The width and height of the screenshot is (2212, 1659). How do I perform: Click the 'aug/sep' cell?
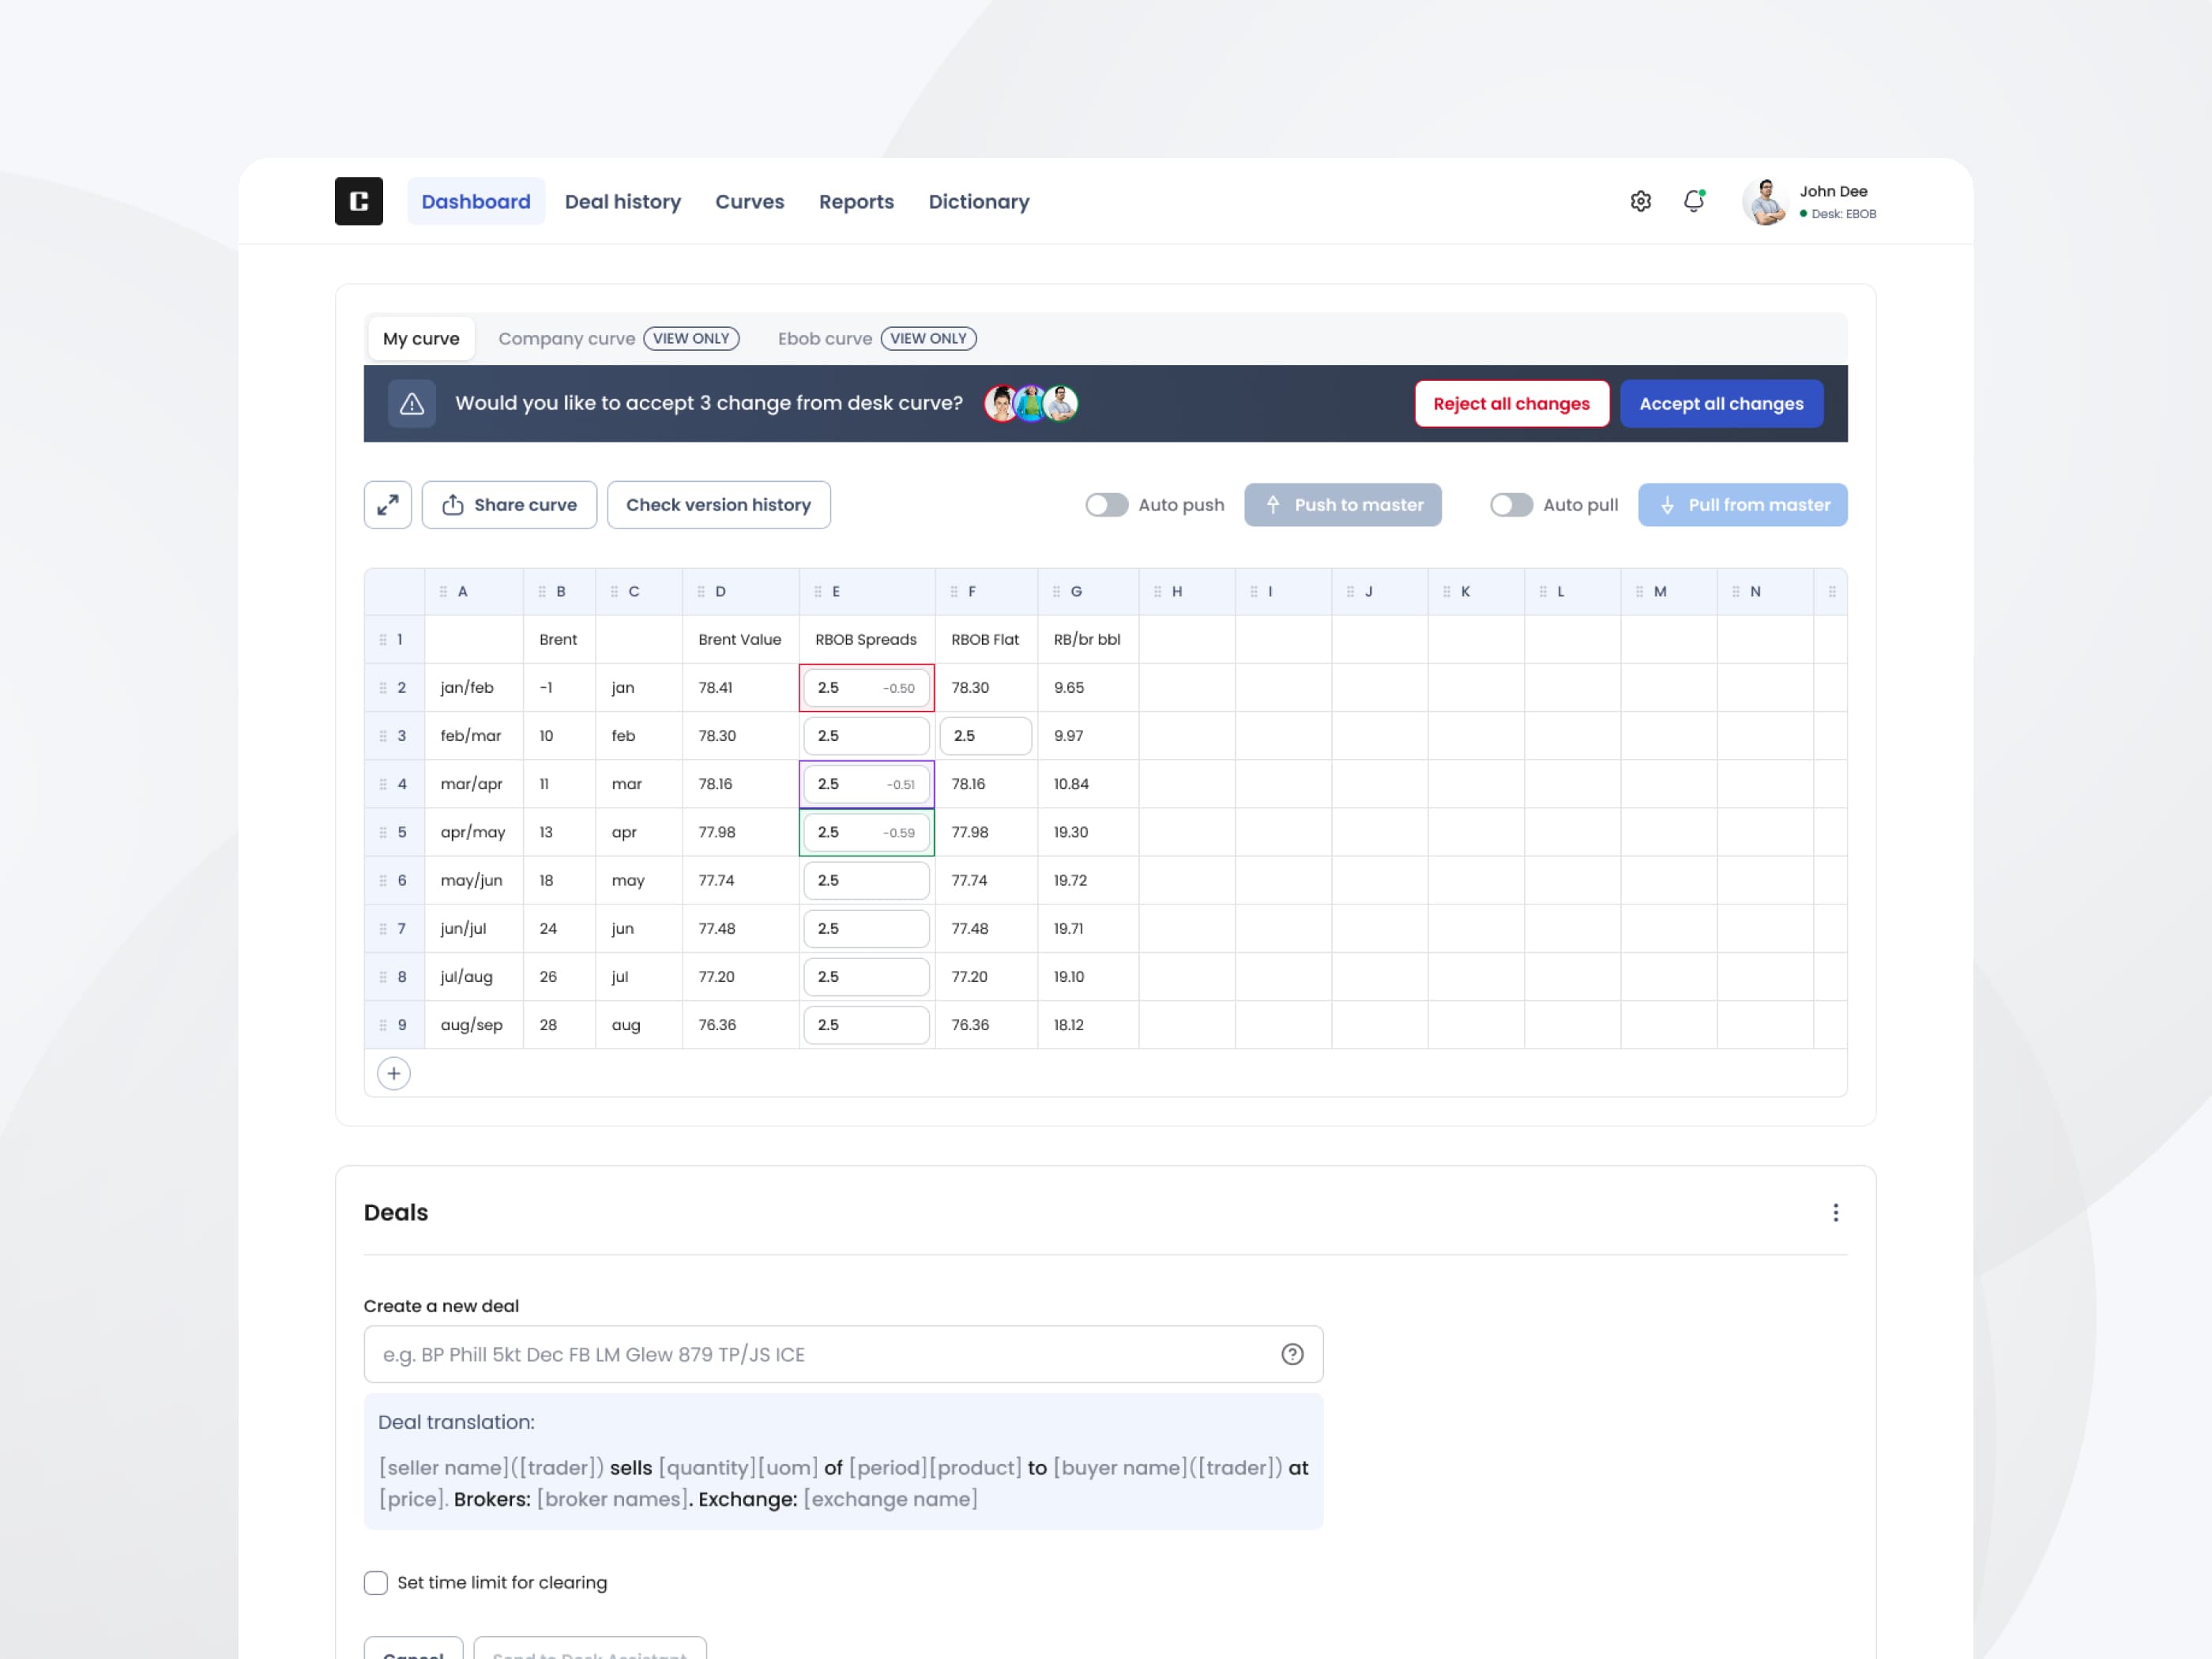click(474, 1025)
